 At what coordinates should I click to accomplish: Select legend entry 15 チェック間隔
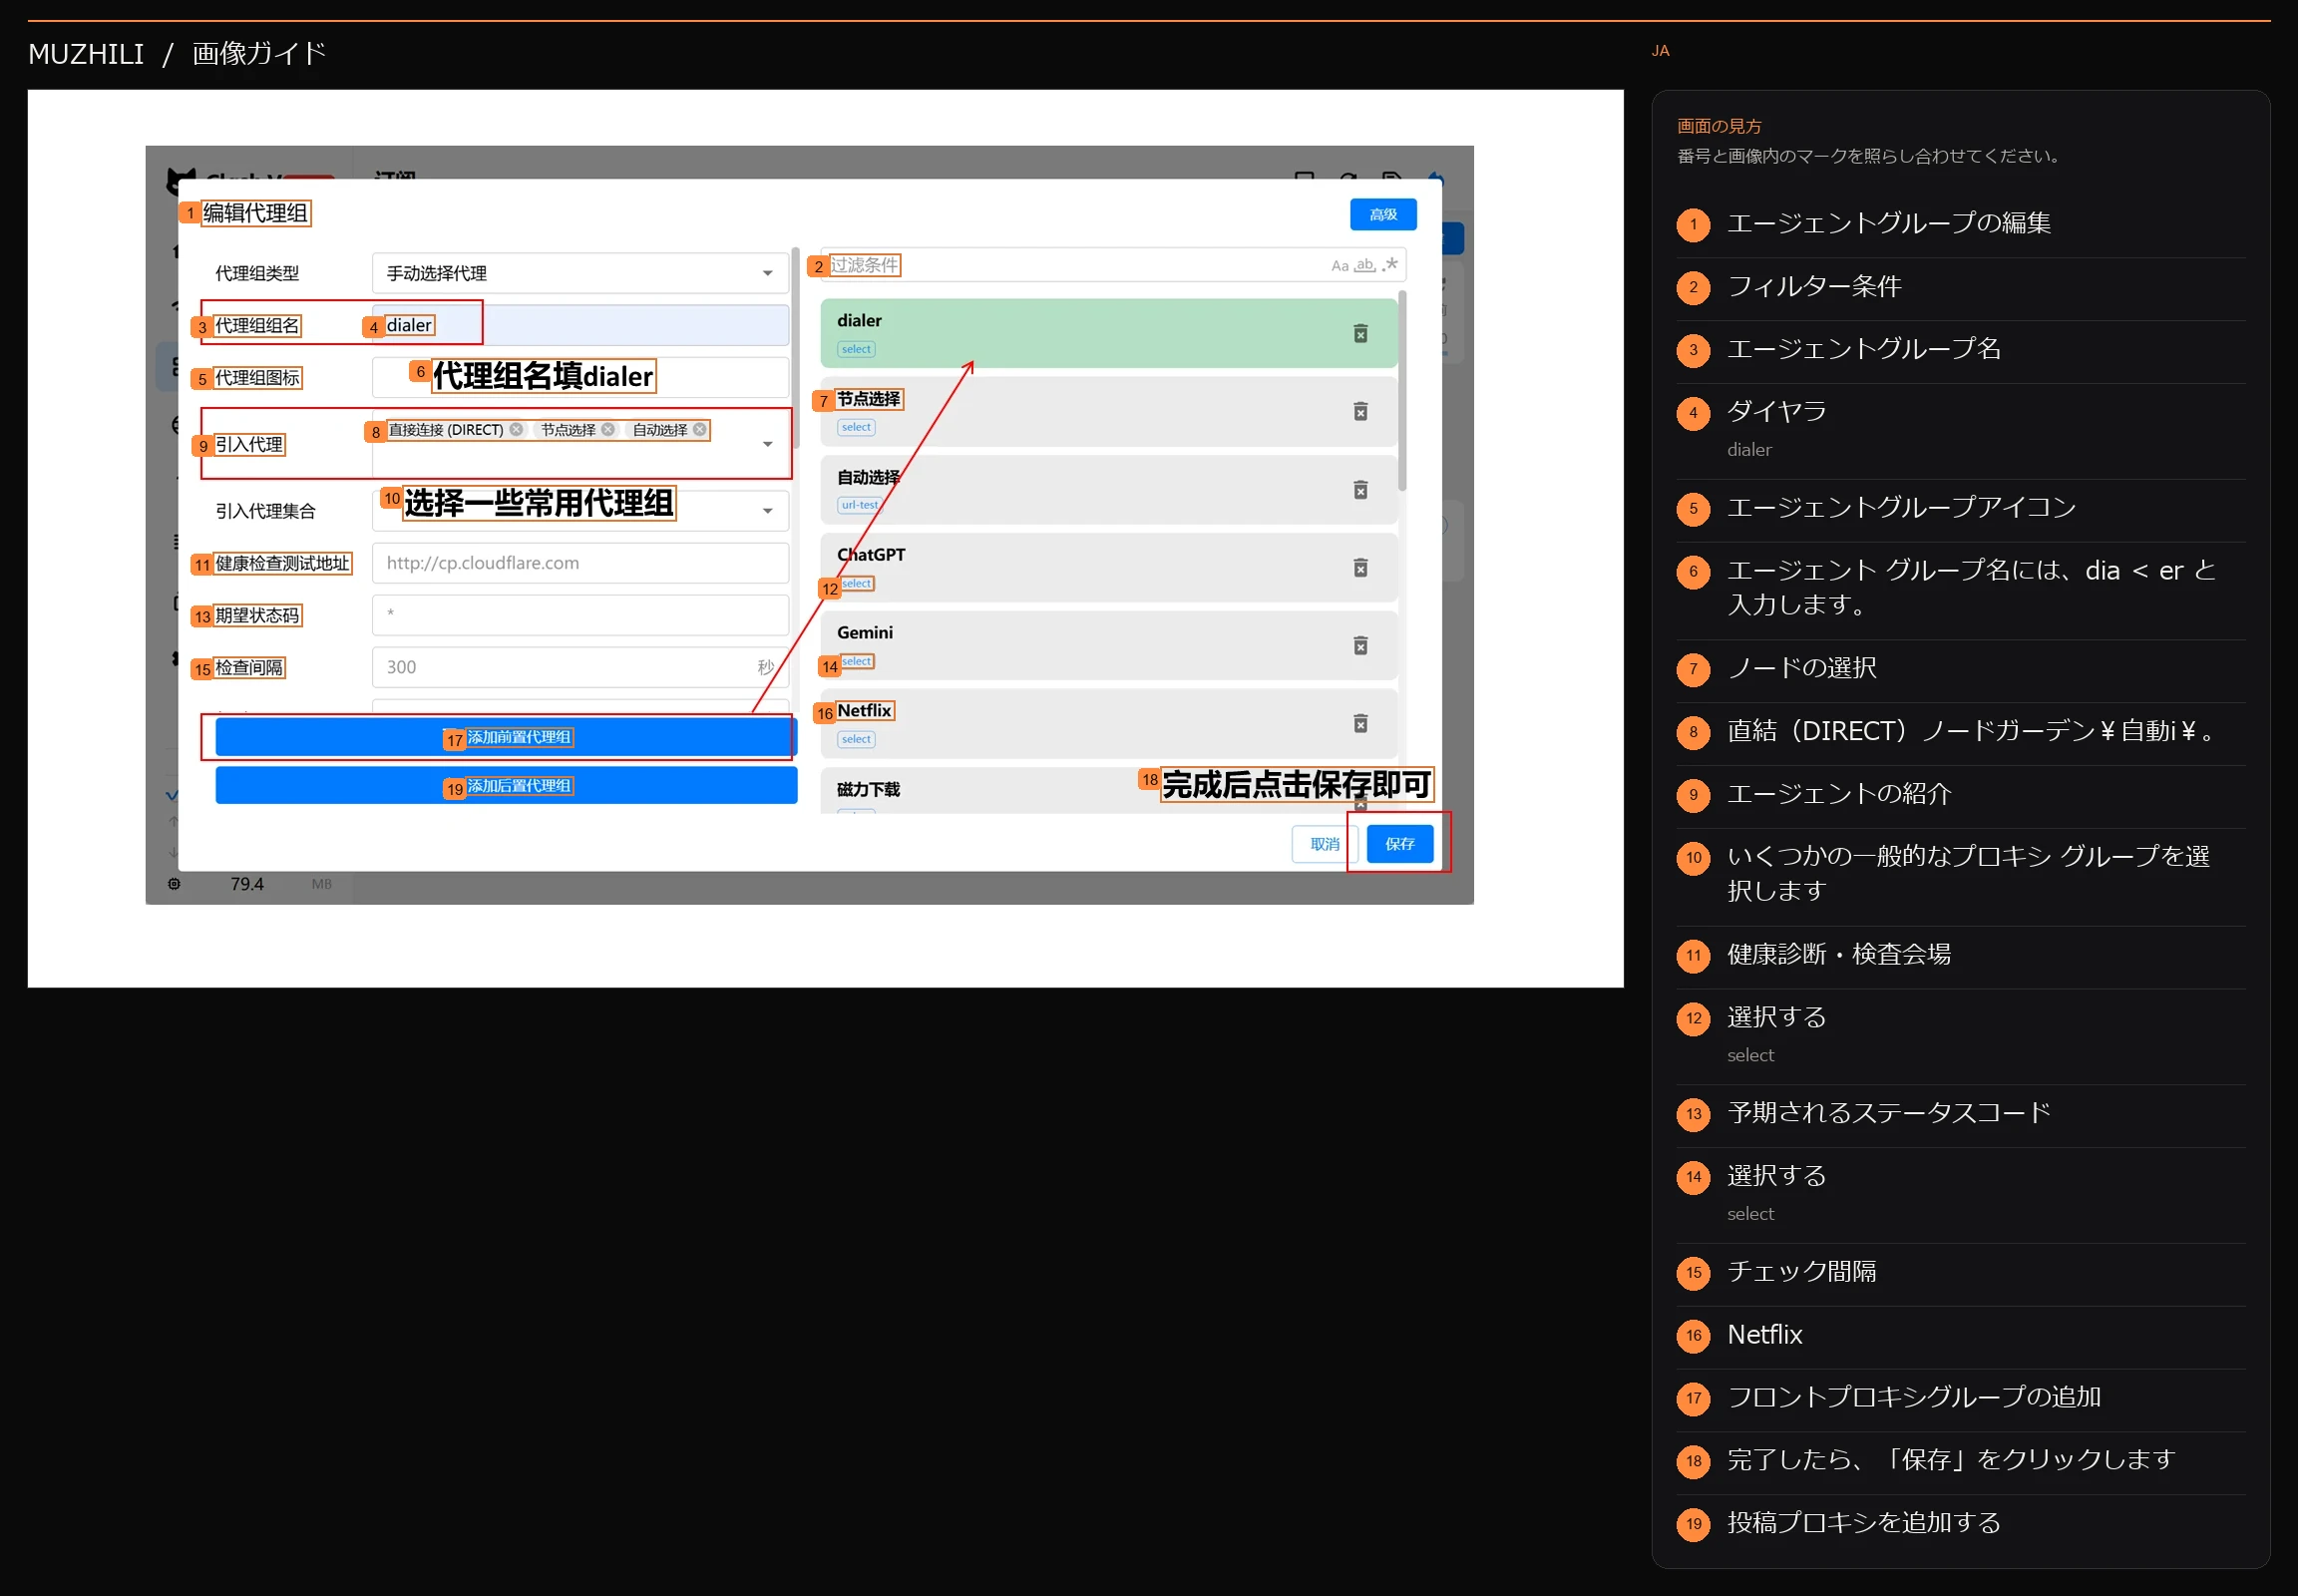(1960, 1273)
